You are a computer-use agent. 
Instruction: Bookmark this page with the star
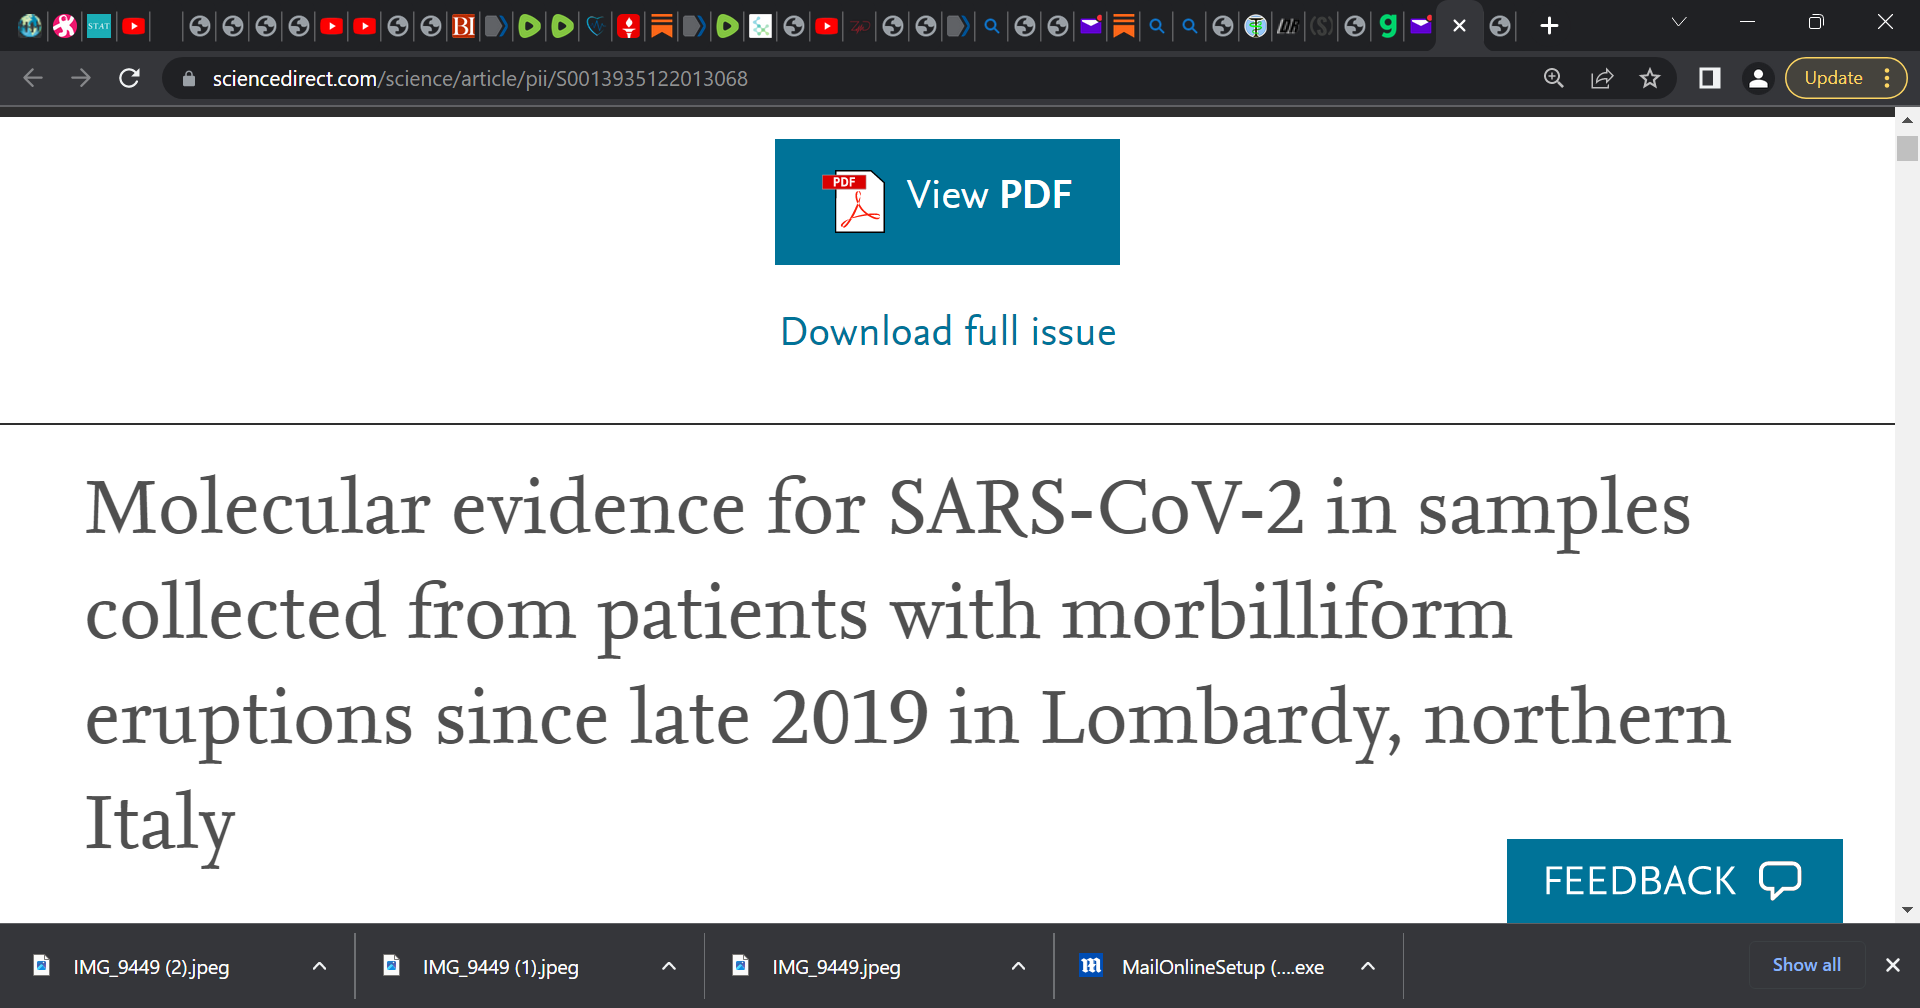(x=1650, y=78)
